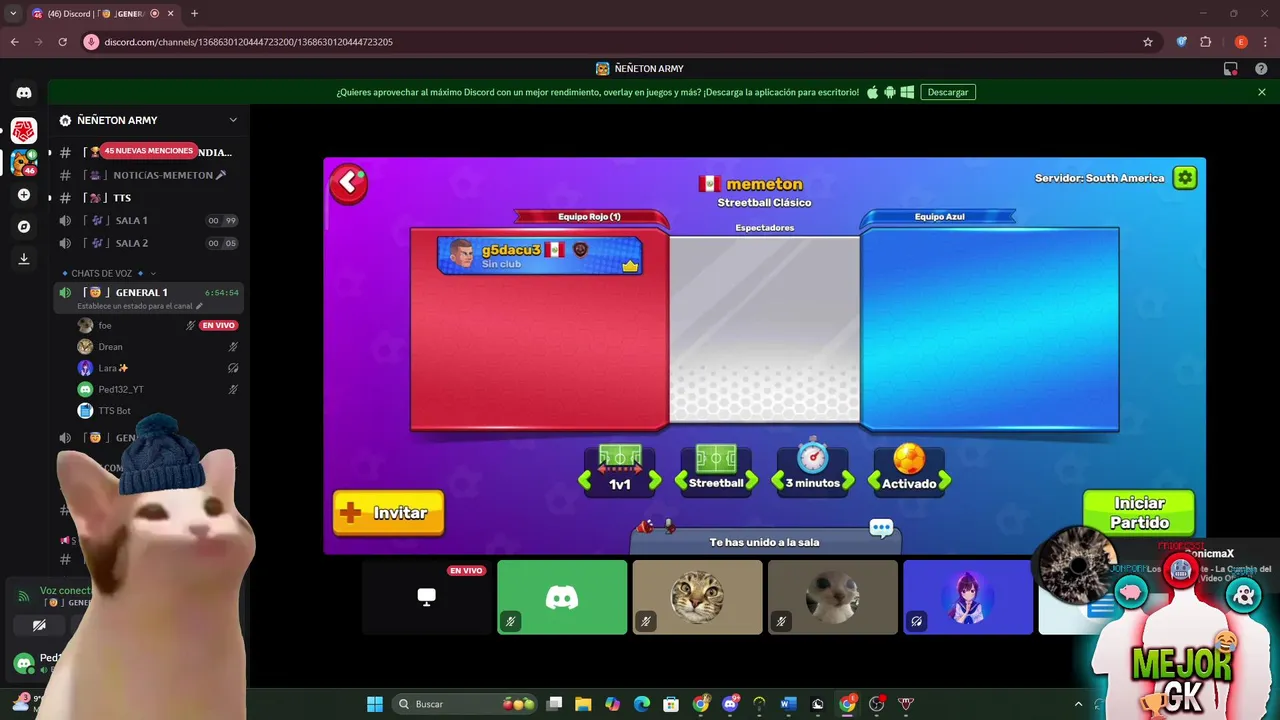The height and width of the screenshot is (720, 1280).
Task: Decrease match time left of 3 minutos
Action: click(778, 481)
